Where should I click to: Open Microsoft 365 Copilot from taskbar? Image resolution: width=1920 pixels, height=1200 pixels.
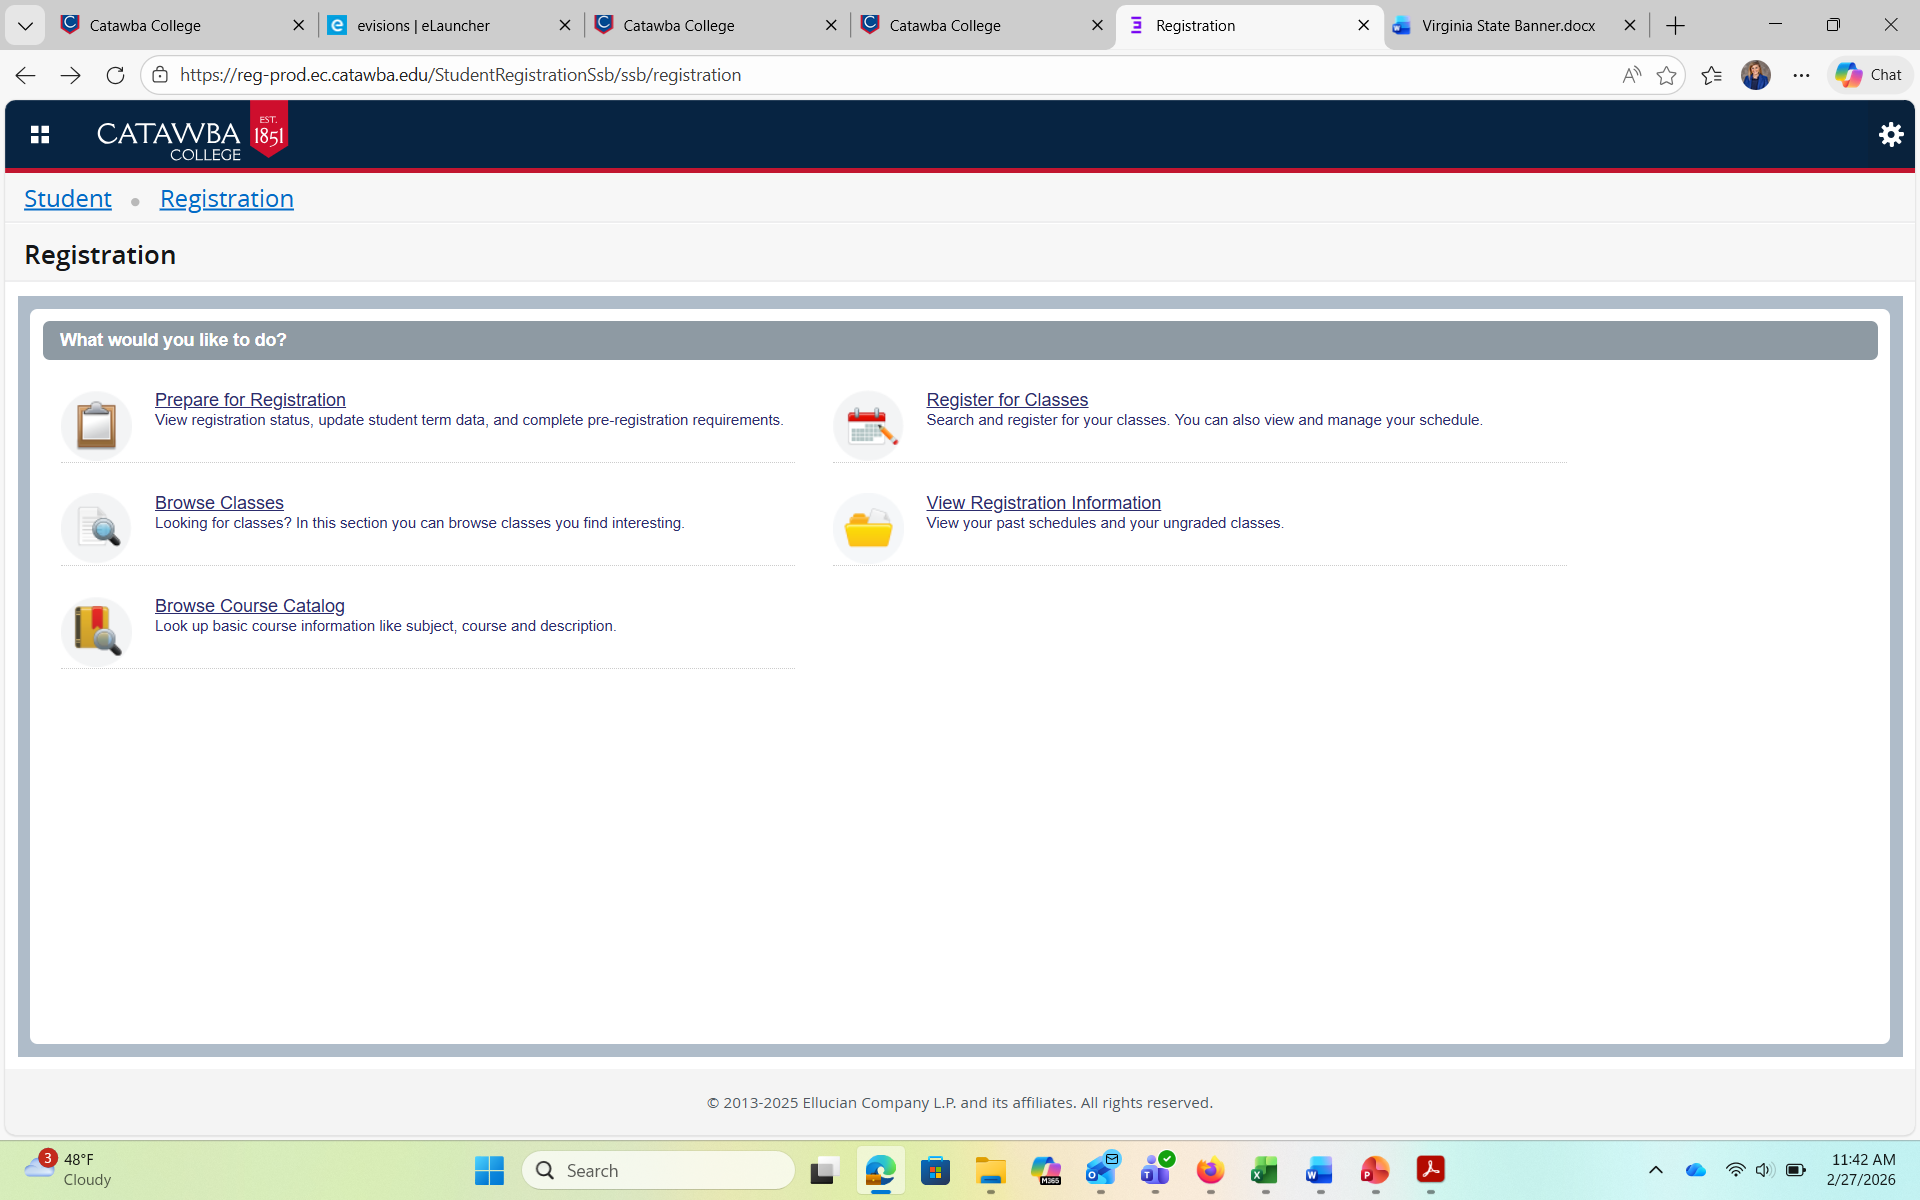(1046, 1170)
